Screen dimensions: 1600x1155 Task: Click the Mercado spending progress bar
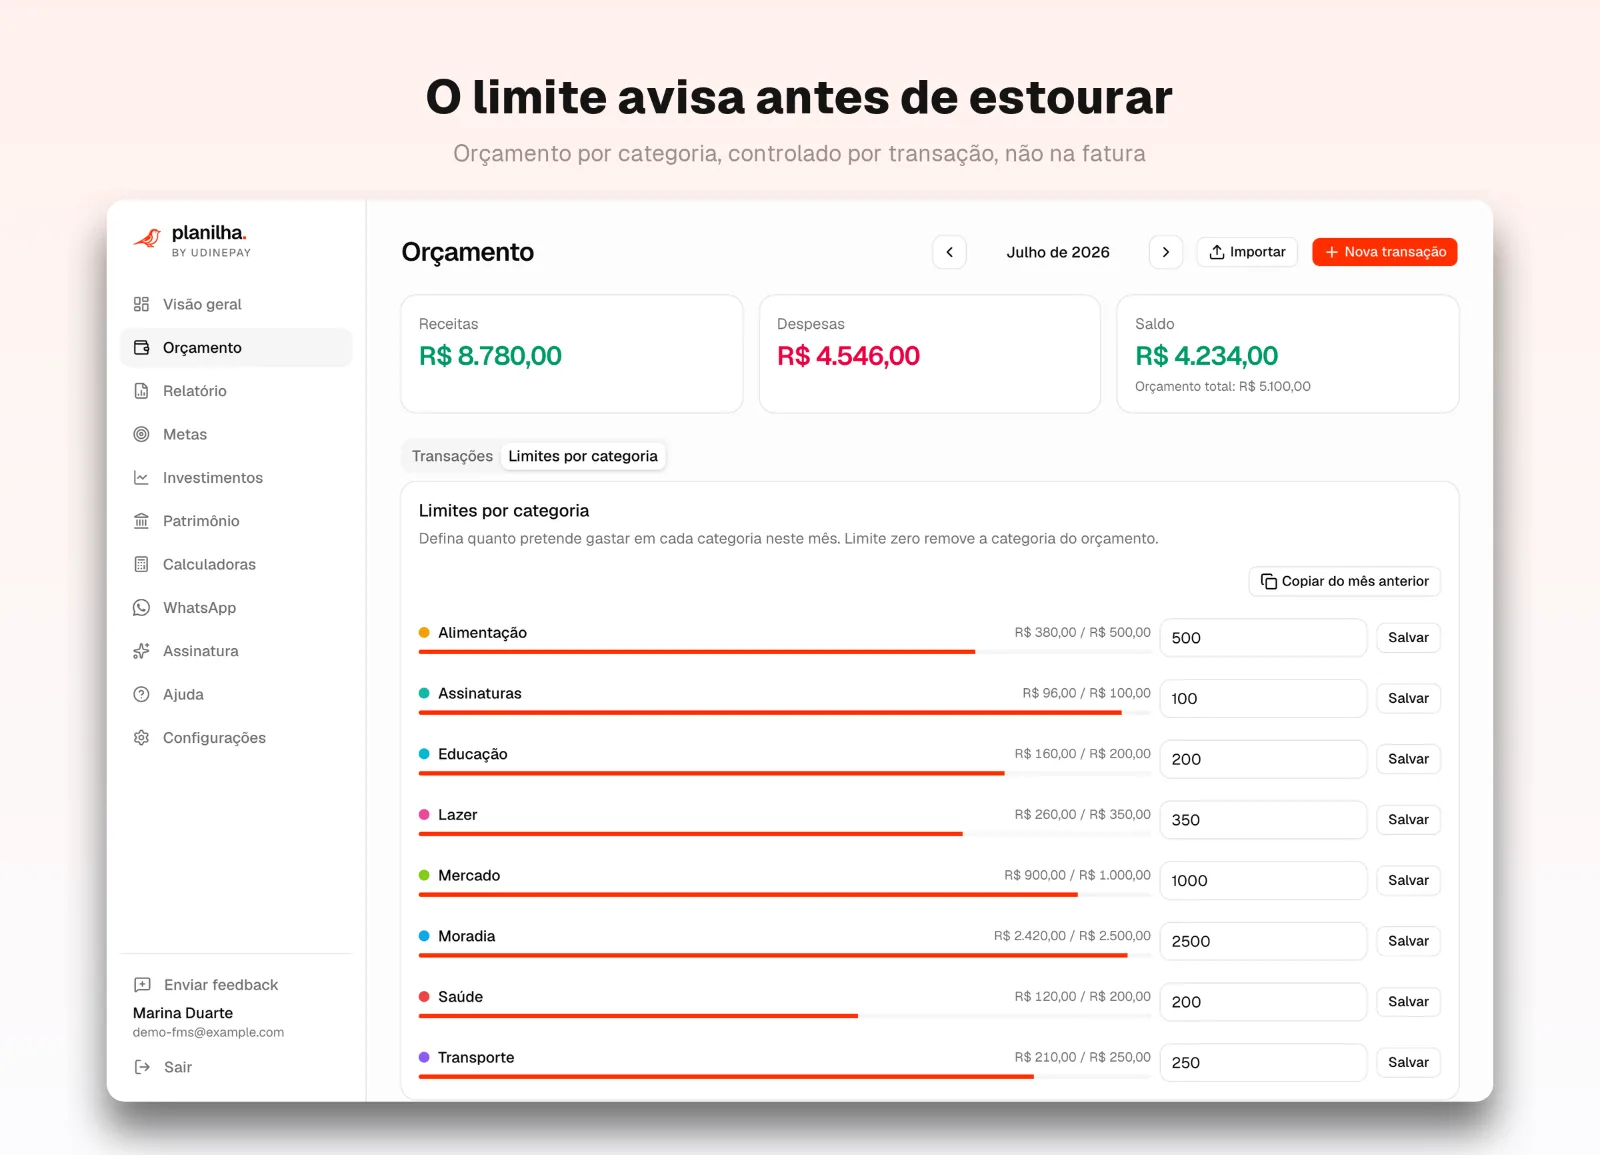(785, 894)
